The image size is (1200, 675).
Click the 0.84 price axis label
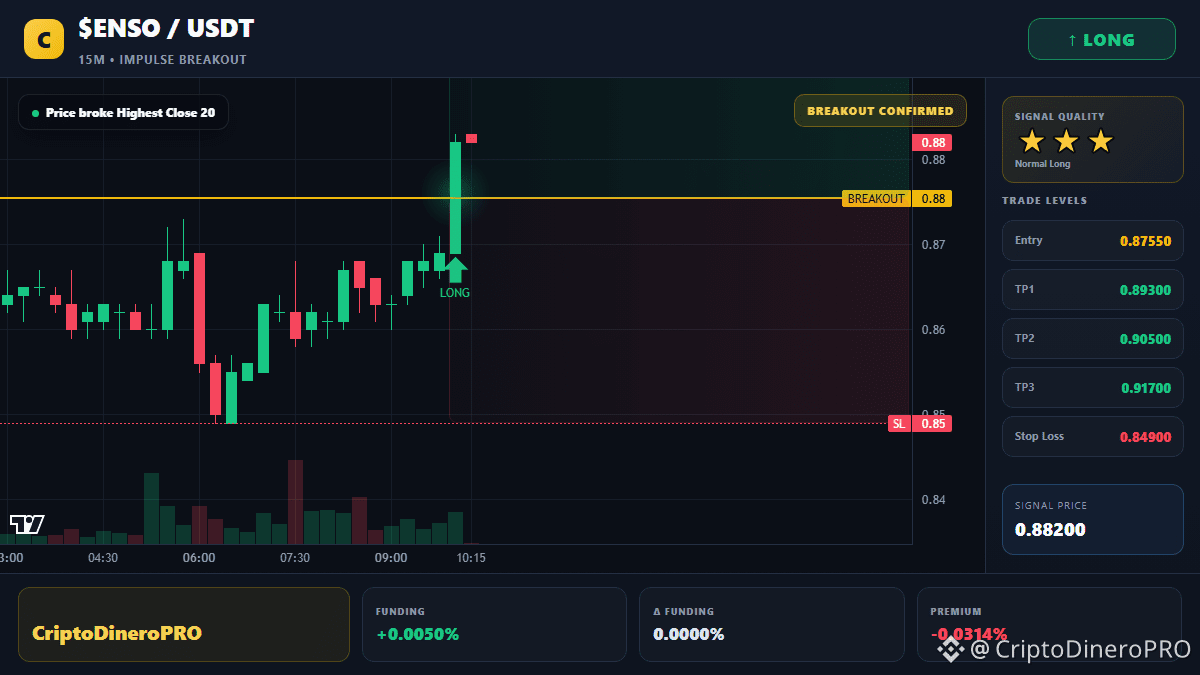pos(933,500)
